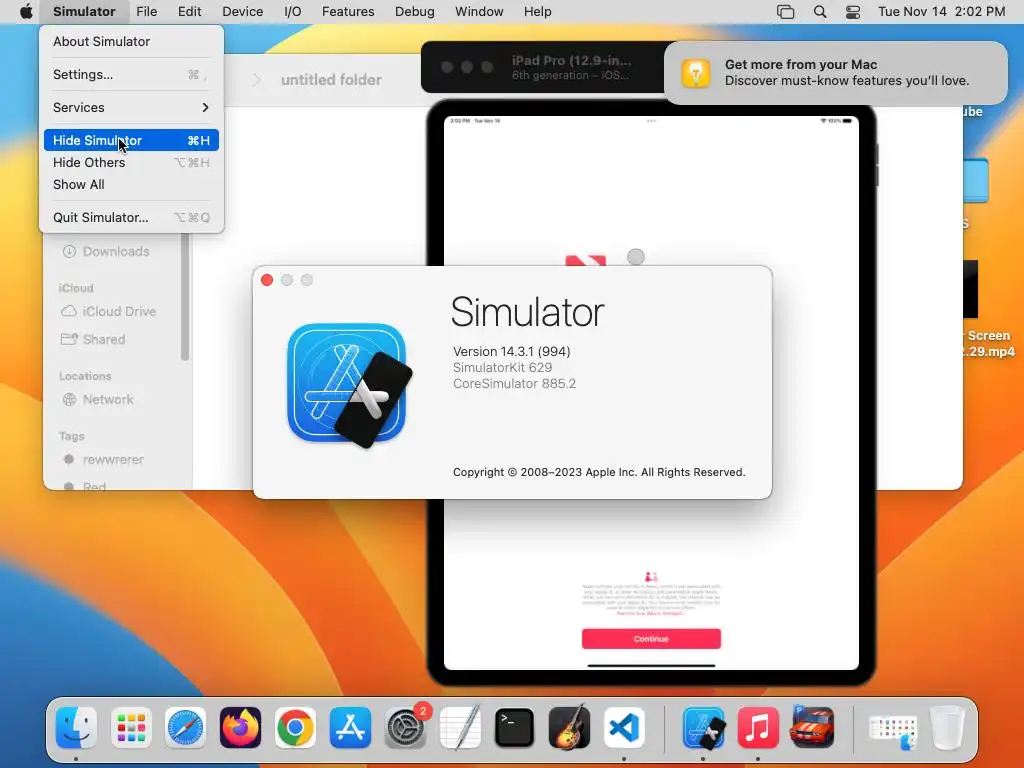Open the Edit menu
Screen dimensions: 1024x768
[x=189, y=11]
